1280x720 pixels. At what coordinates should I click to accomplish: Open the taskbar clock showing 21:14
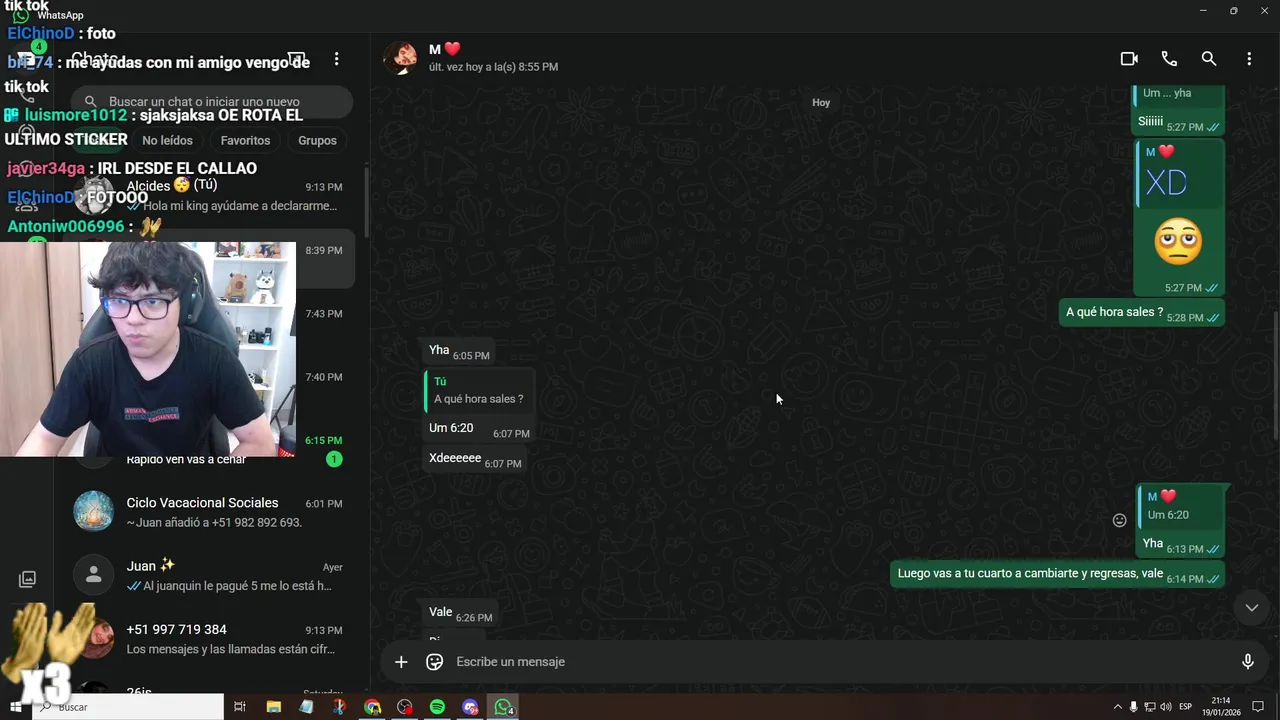[1221, 707]
